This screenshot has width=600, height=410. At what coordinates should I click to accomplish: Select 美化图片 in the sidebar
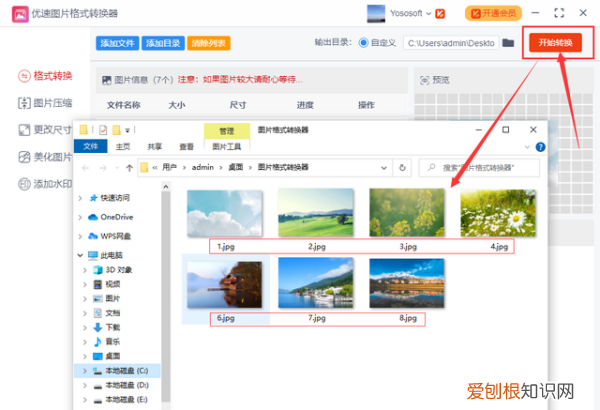45,157
